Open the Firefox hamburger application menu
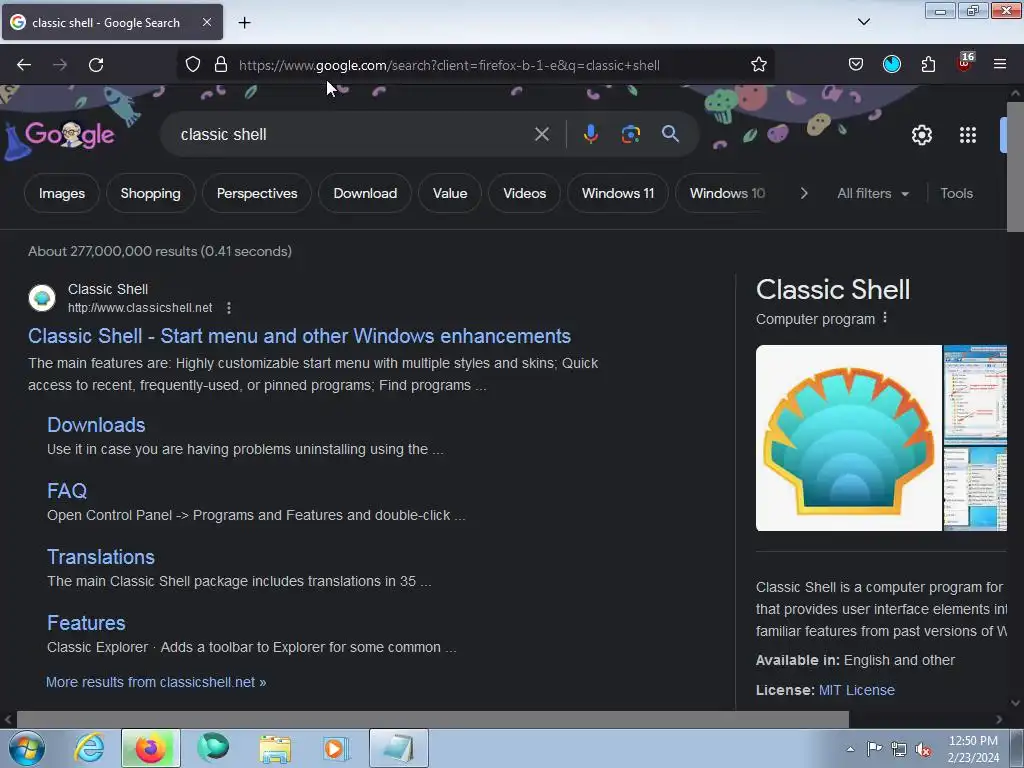This screenshot has height=768, width=1024. coord(1000,65)
